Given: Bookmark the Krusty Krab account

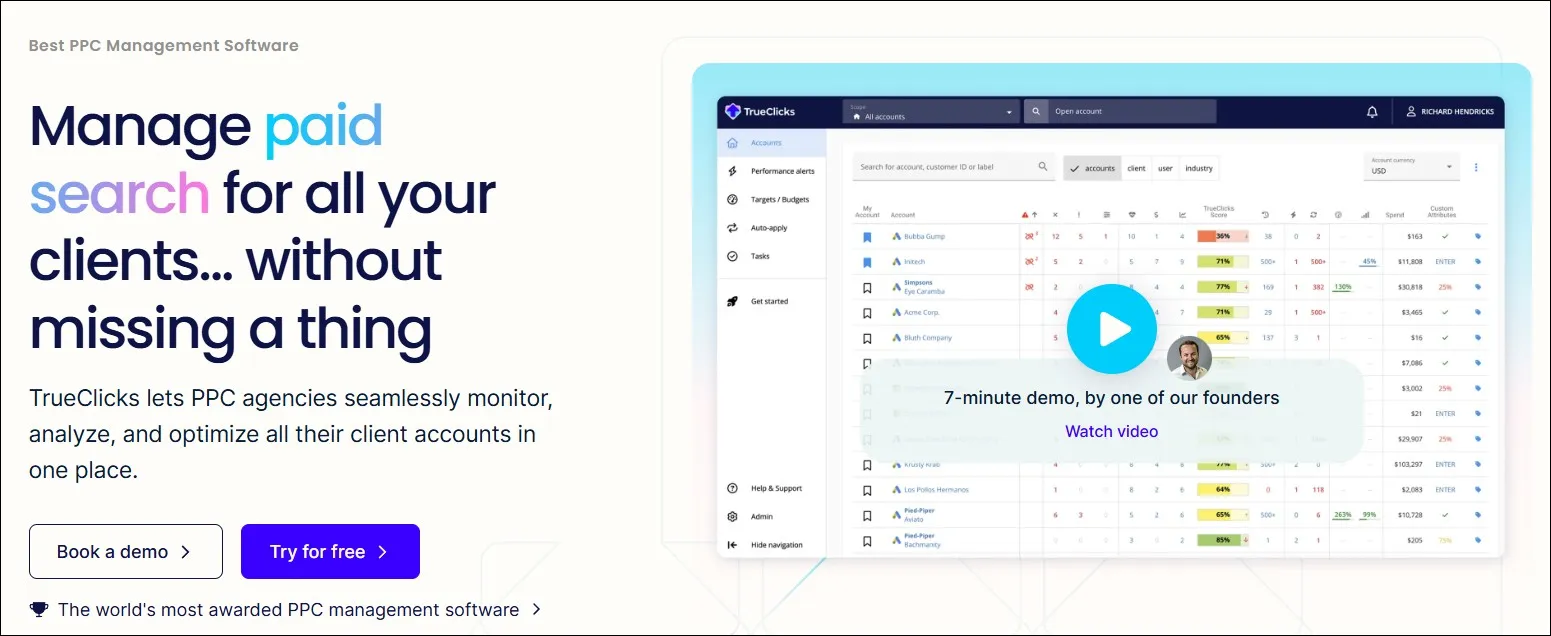Looking at the screenshot, I should click(867, 465).
